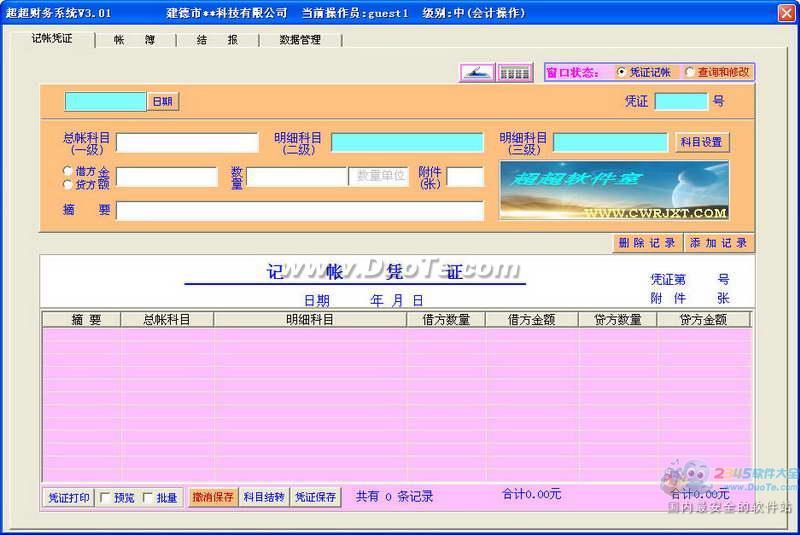
Task: Click the 凭证保存 button
Action: coord(315,497)
